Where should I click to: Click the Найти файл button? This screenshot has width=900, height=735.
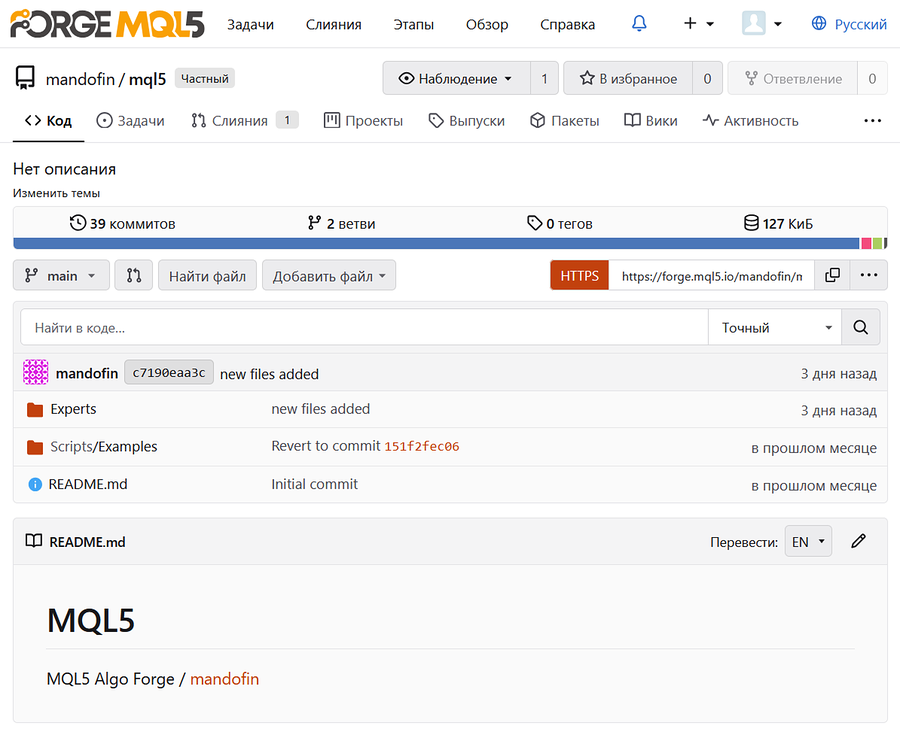[x=207, y=275]
